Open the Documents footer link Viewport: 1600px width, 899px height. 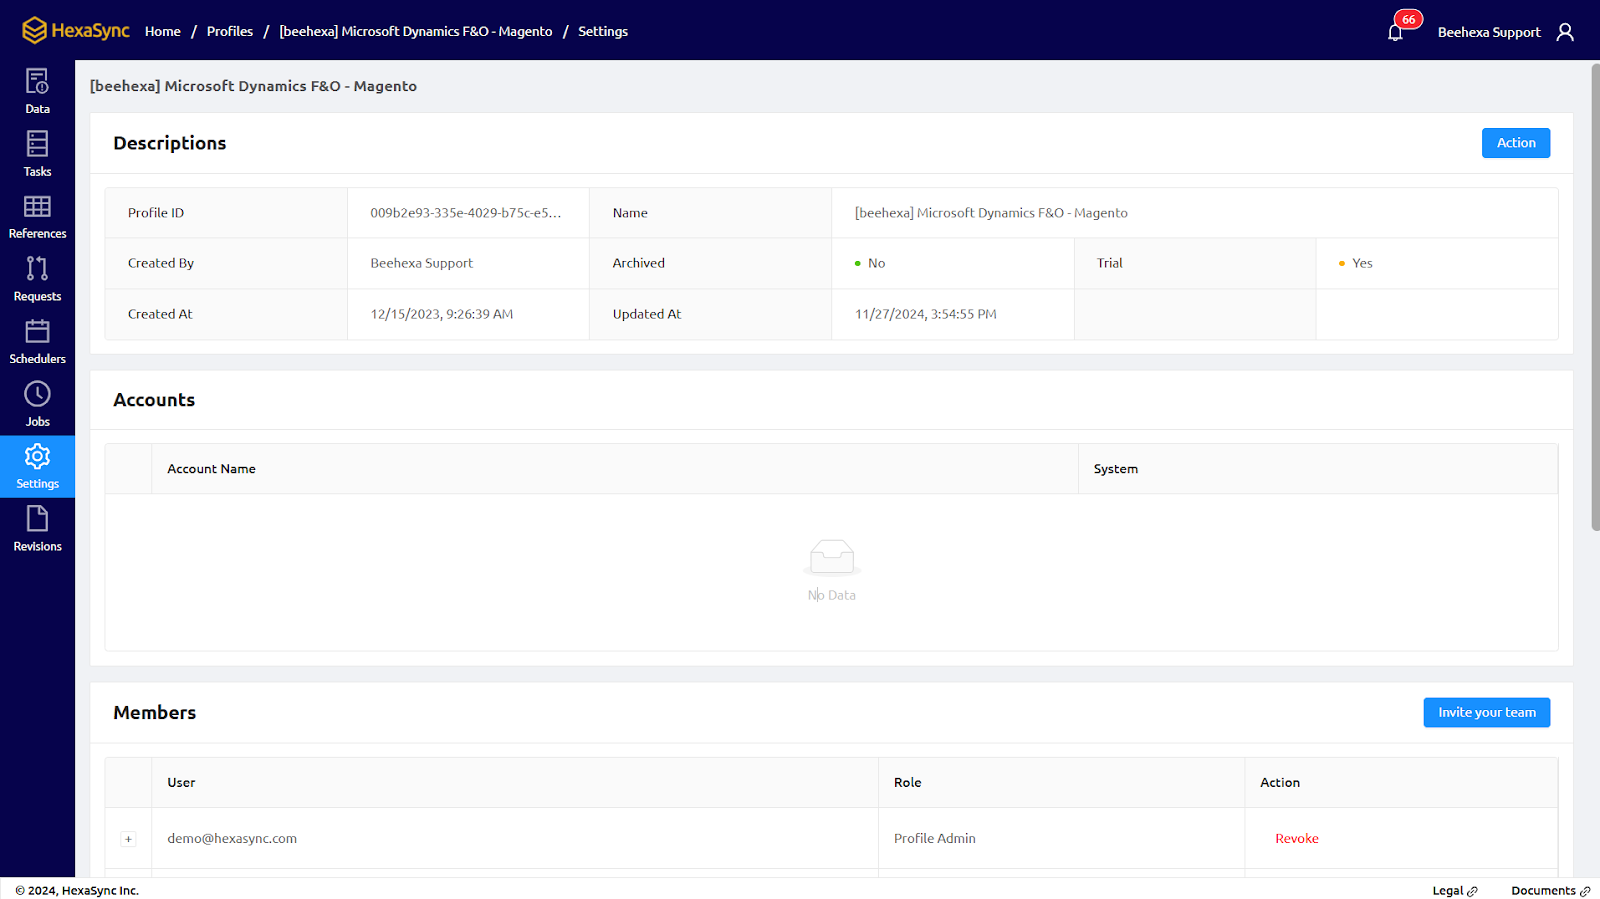pyautogui.click(x=1551, y=890)
